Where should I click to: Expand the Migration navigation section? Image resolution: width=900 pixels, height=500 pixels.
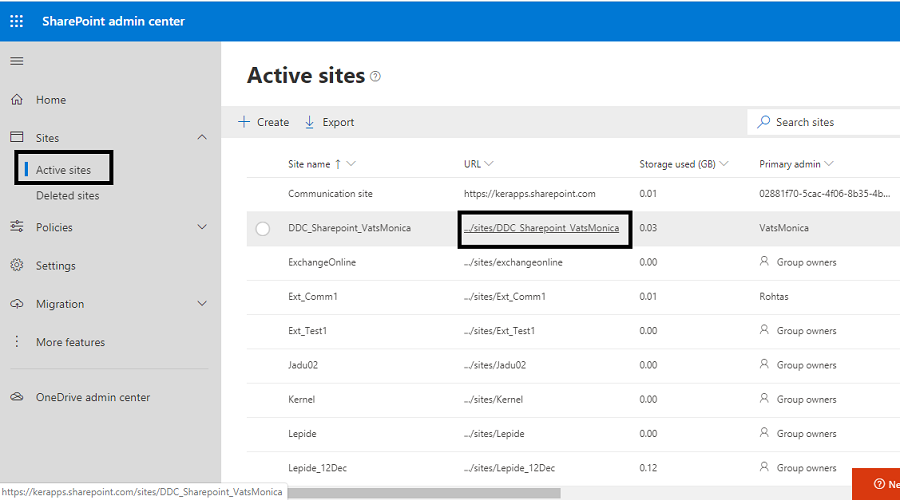(202, 303)
